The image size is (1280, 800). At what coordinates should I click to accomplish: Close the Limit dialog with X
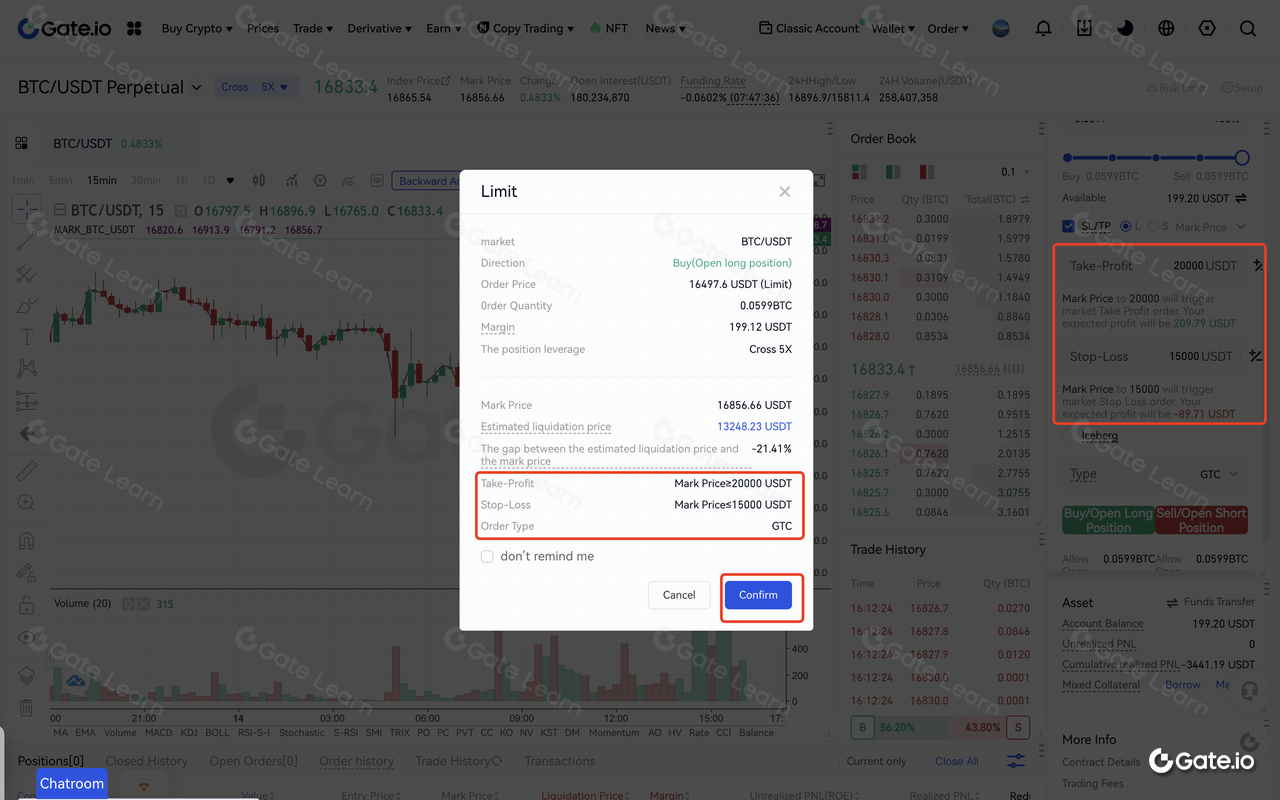click(x=785, y=191)
